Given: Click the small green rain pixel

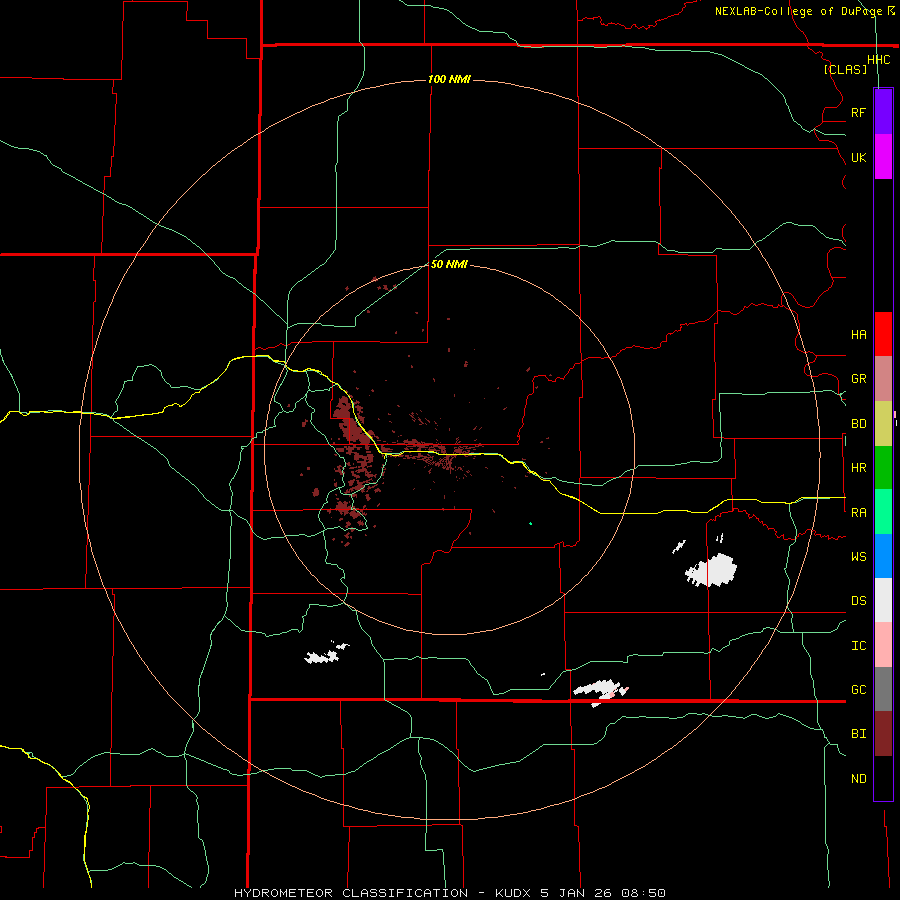Looking at the screenshot, I should coord(530,523).
